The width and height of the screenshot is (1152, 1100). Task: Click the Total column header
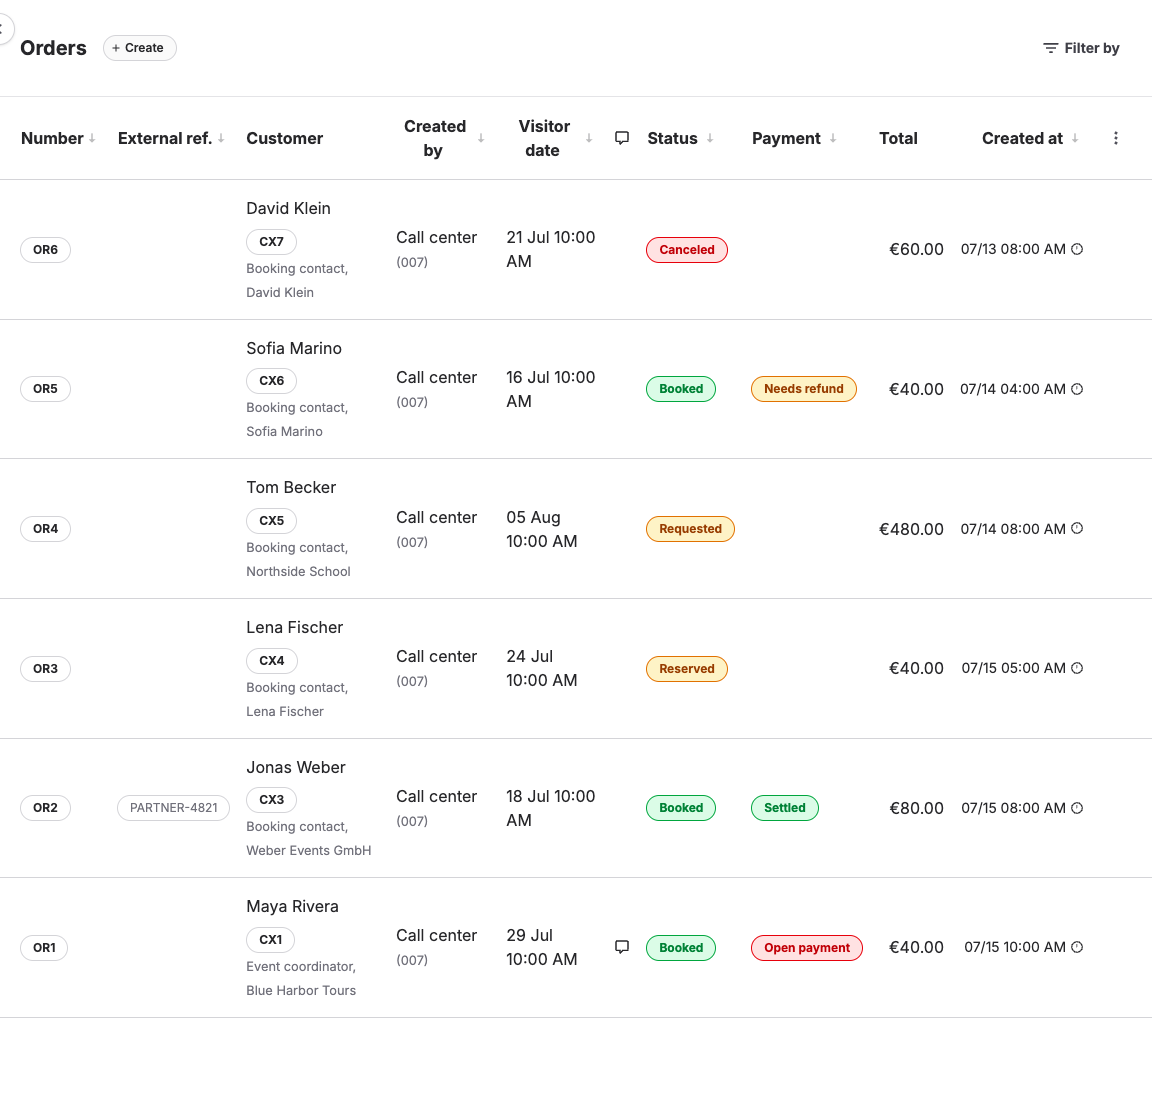coord(898,138)
